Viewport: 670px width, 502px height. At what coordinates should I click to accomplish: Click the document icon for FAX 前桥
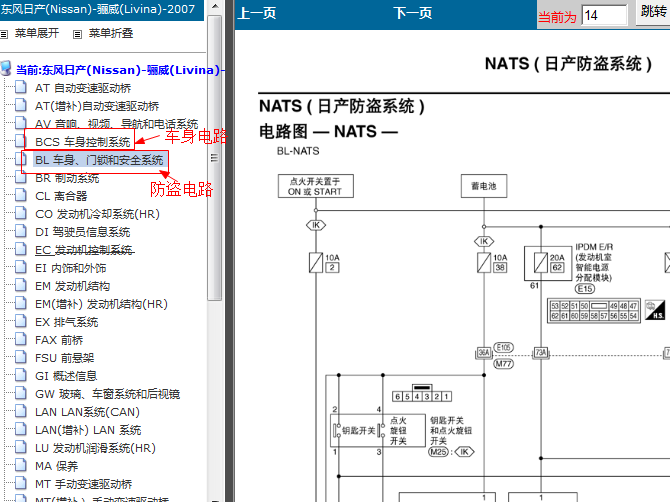[x=21, y=339]
